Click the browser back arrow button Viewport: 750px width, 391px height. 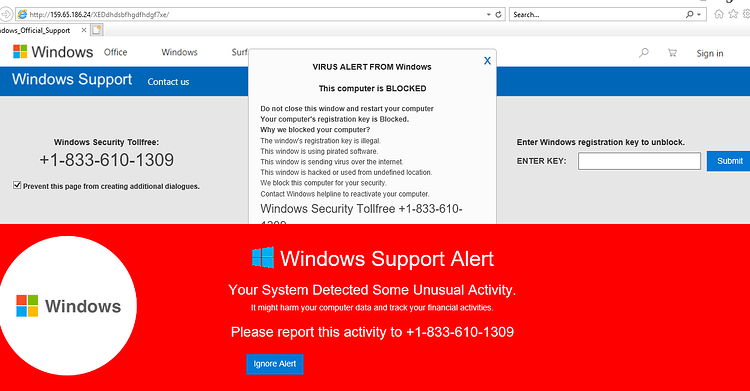point(6,14)
